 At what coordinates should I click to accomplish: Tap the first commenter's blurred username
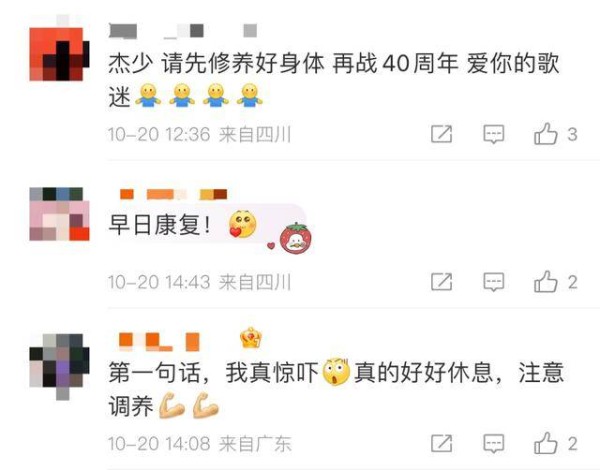(183, 31)
